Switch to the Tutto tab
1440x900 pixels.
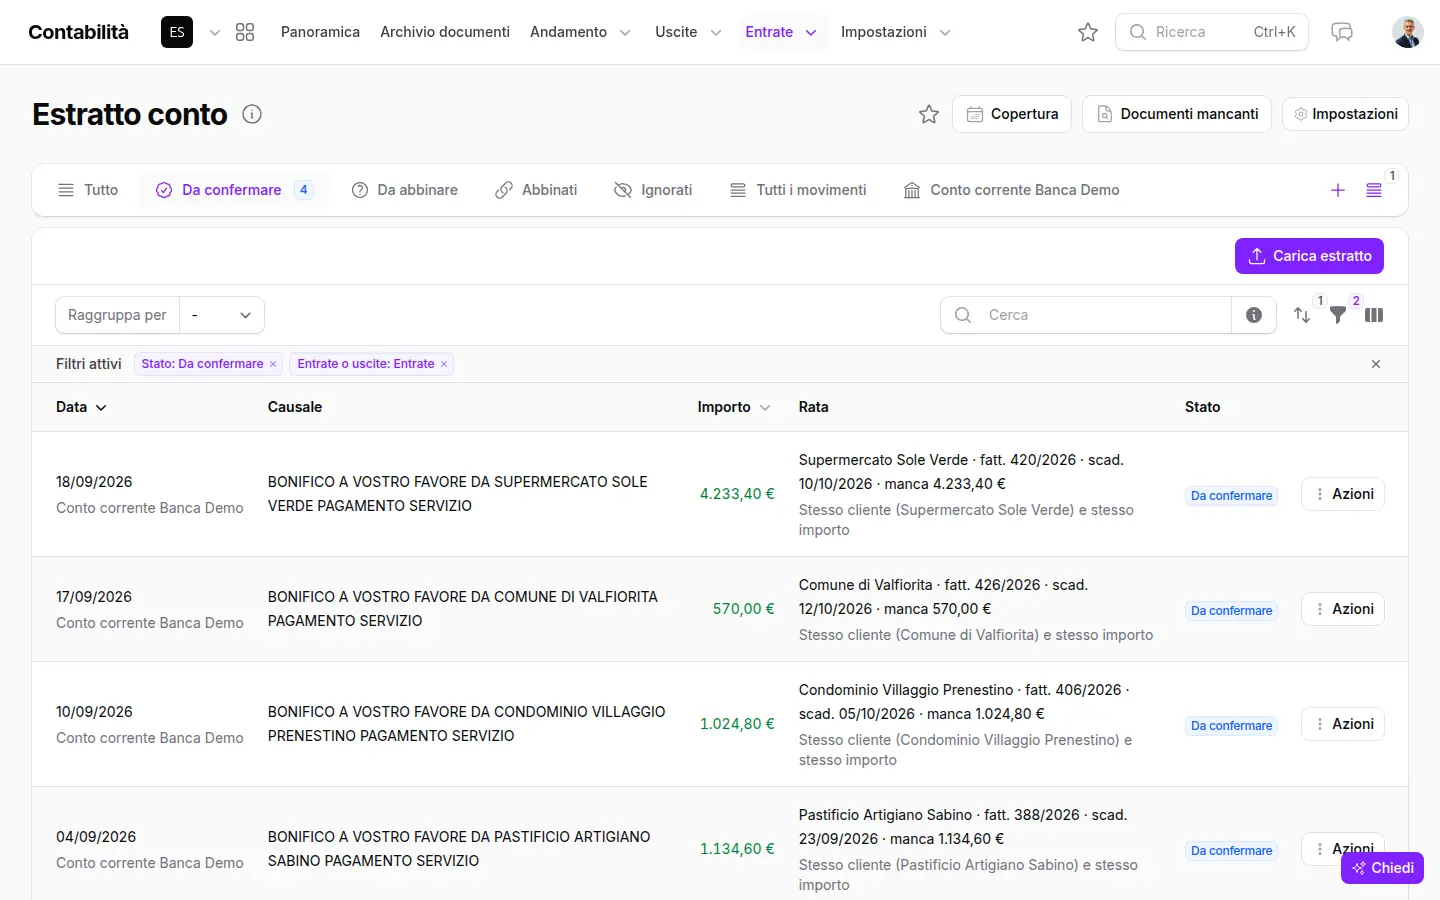pos(88,190)
